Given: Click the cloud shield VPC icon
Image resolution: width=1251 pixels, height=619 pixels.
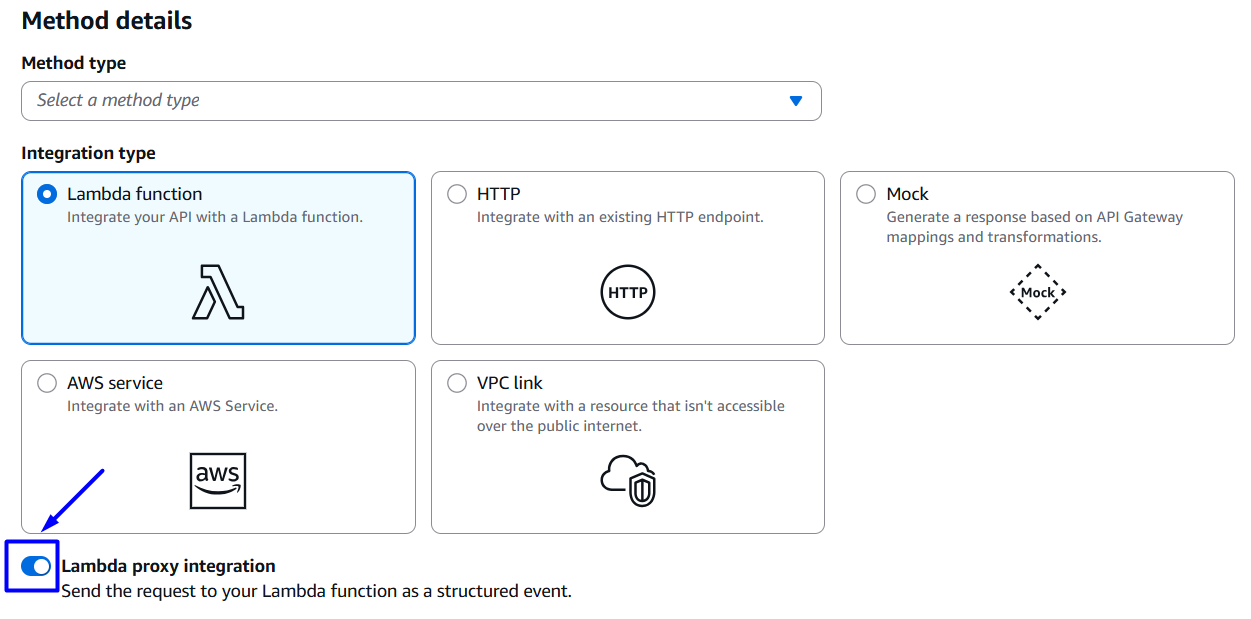Looking at the screenshot, I should click(628, 481).
